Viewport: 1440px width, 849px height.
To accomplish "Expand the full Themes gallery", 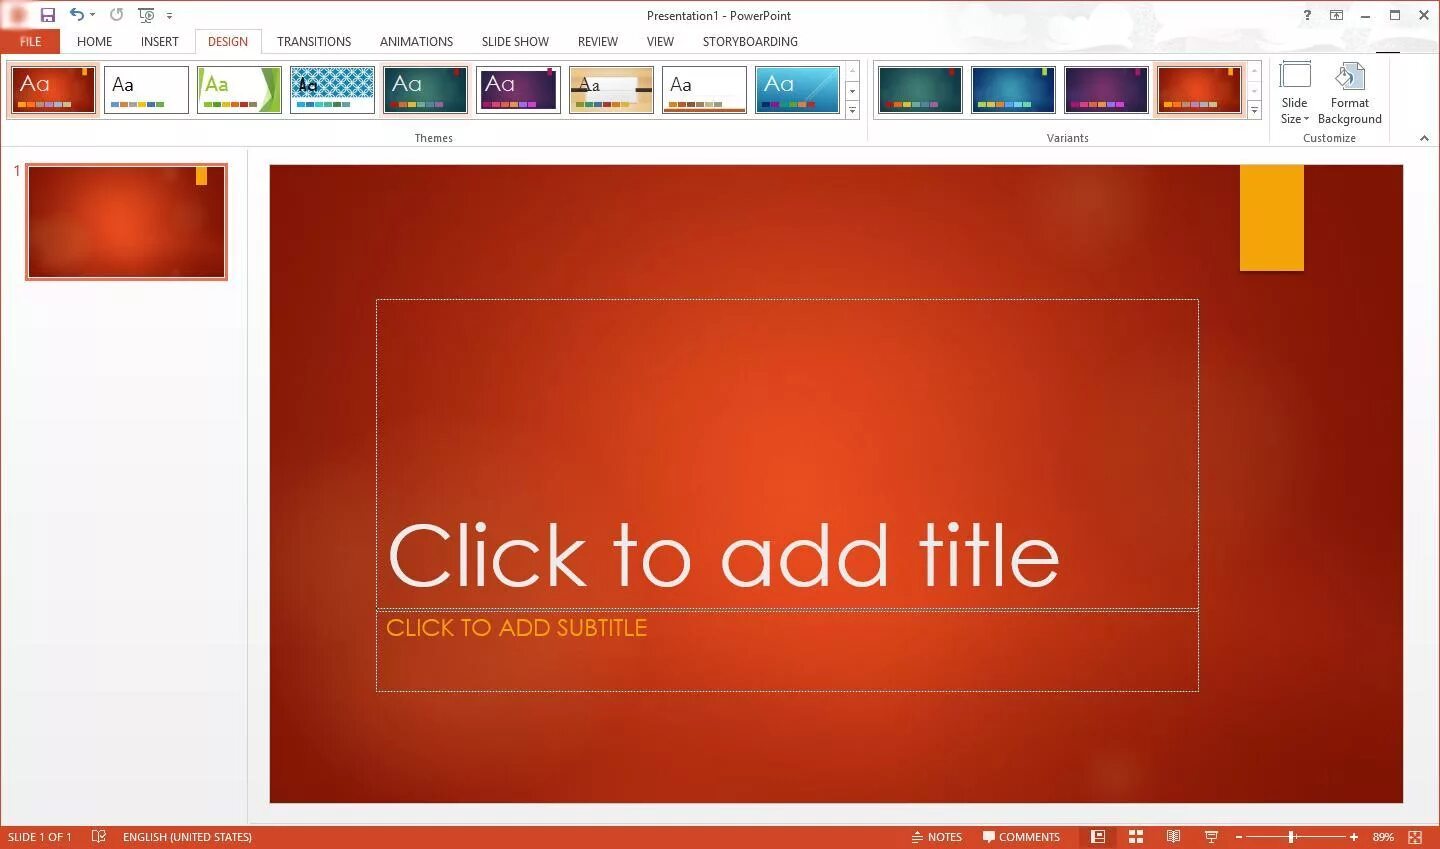I will coord(852,110).
